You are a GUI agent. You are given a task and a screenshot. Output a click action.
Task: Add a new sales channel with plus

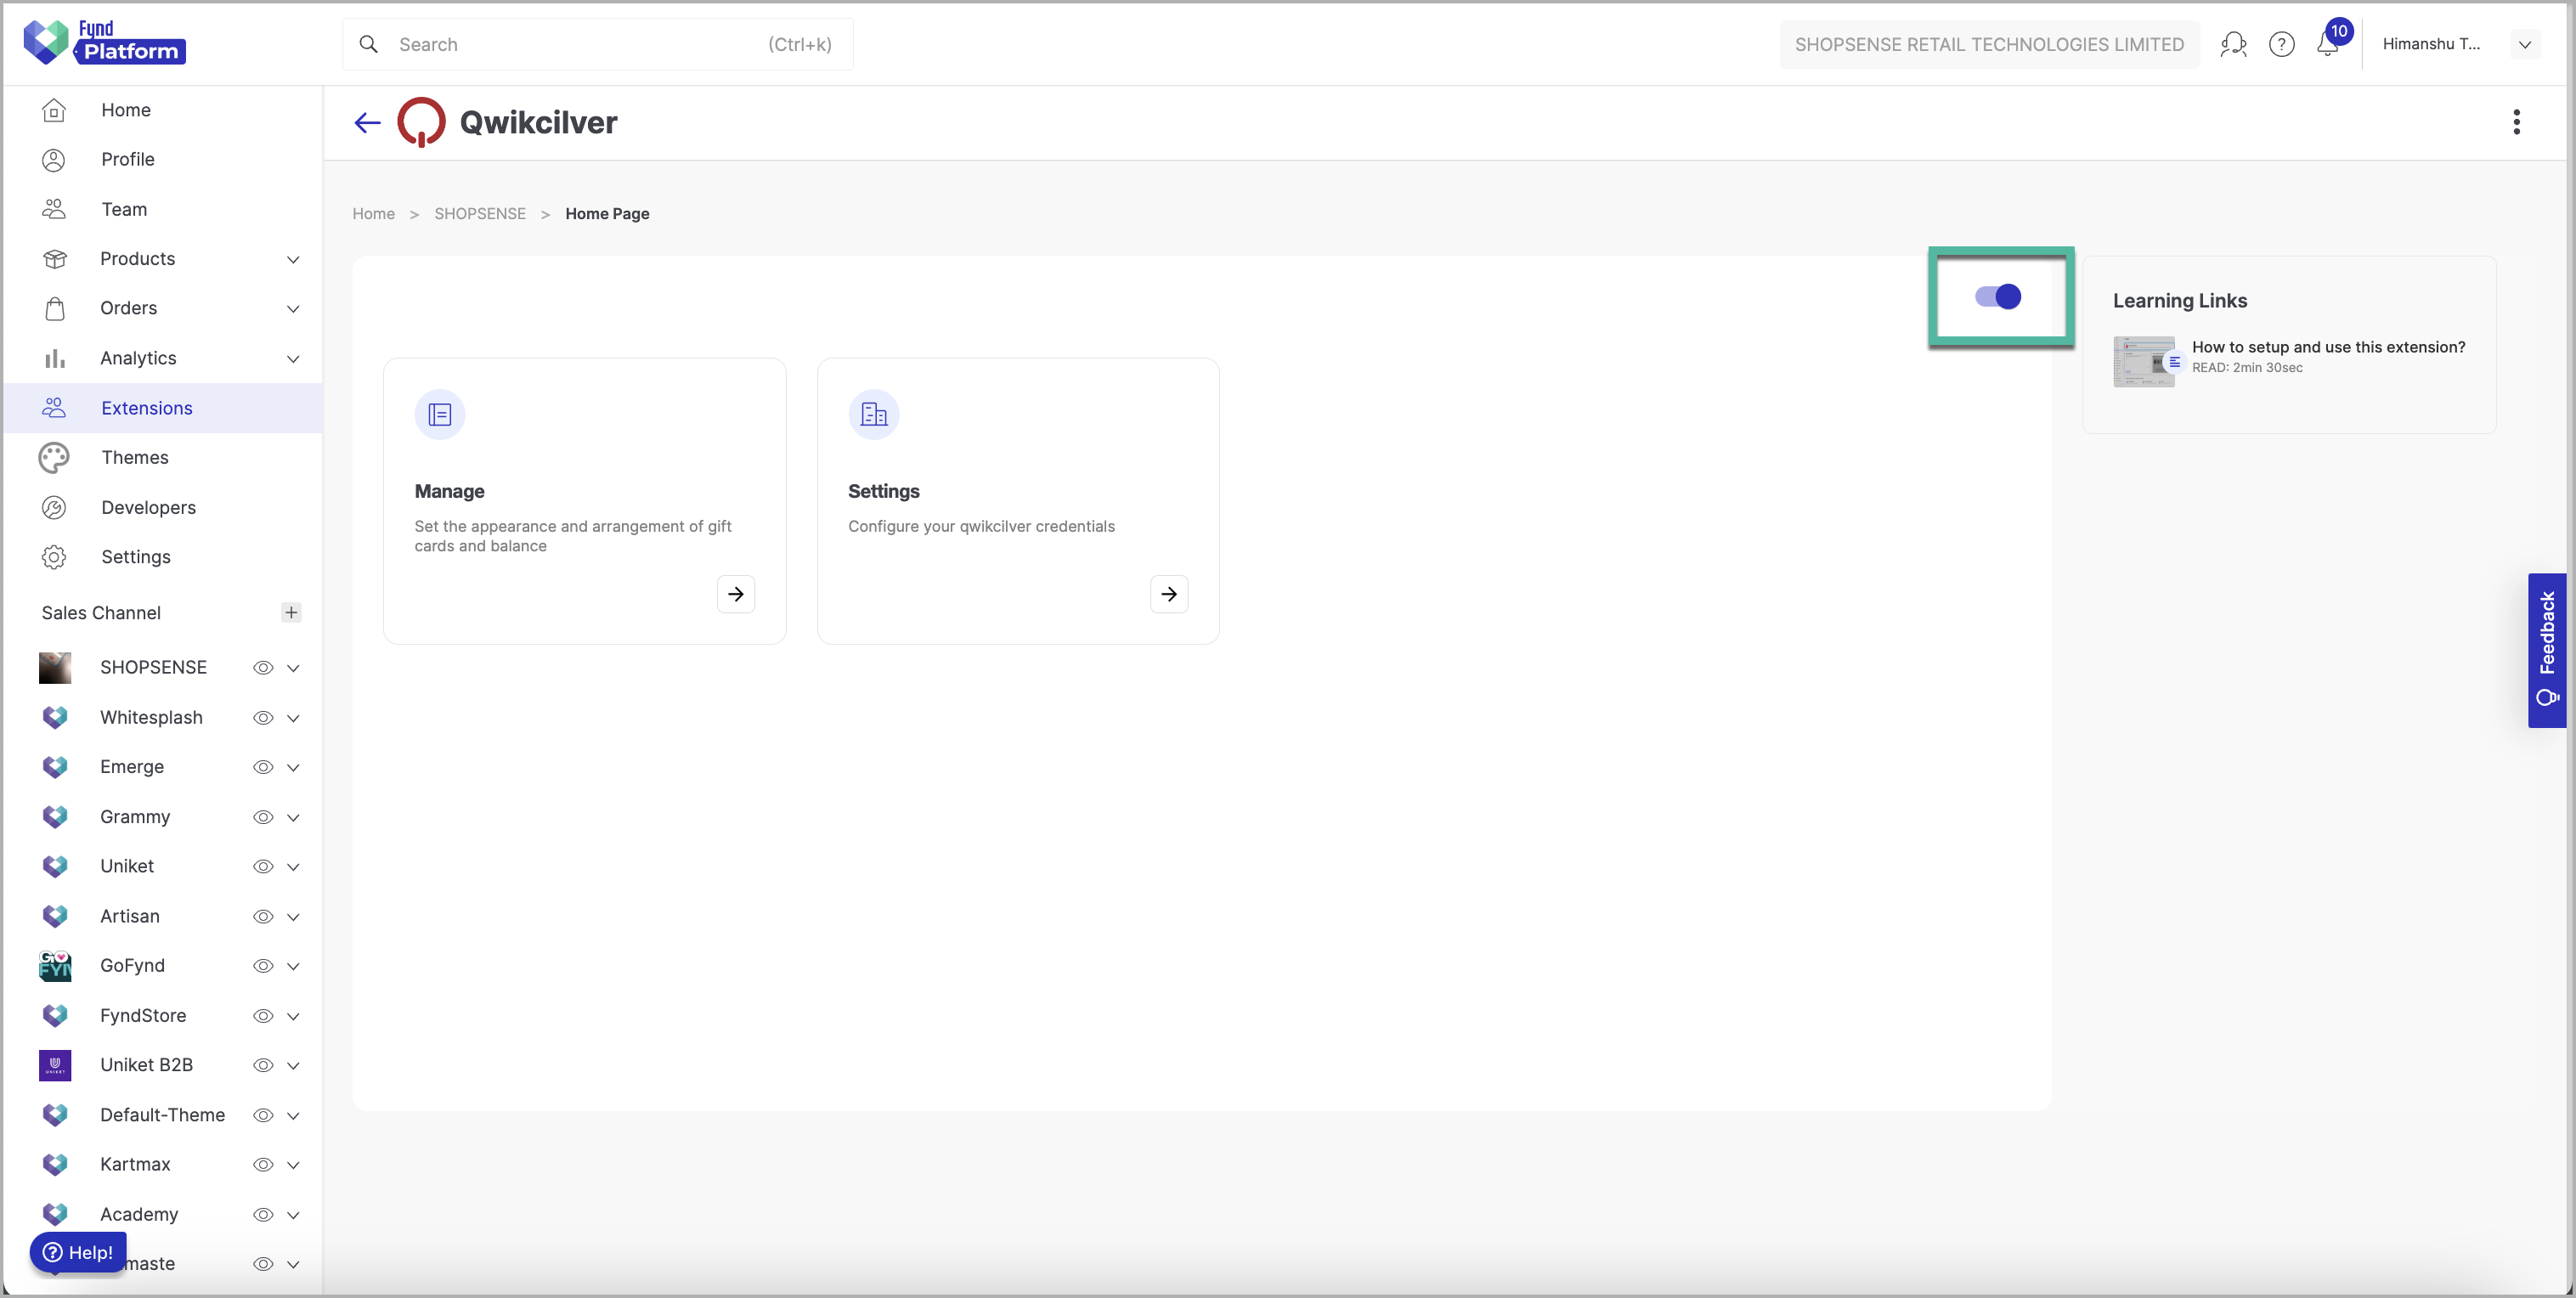(291, 612)
